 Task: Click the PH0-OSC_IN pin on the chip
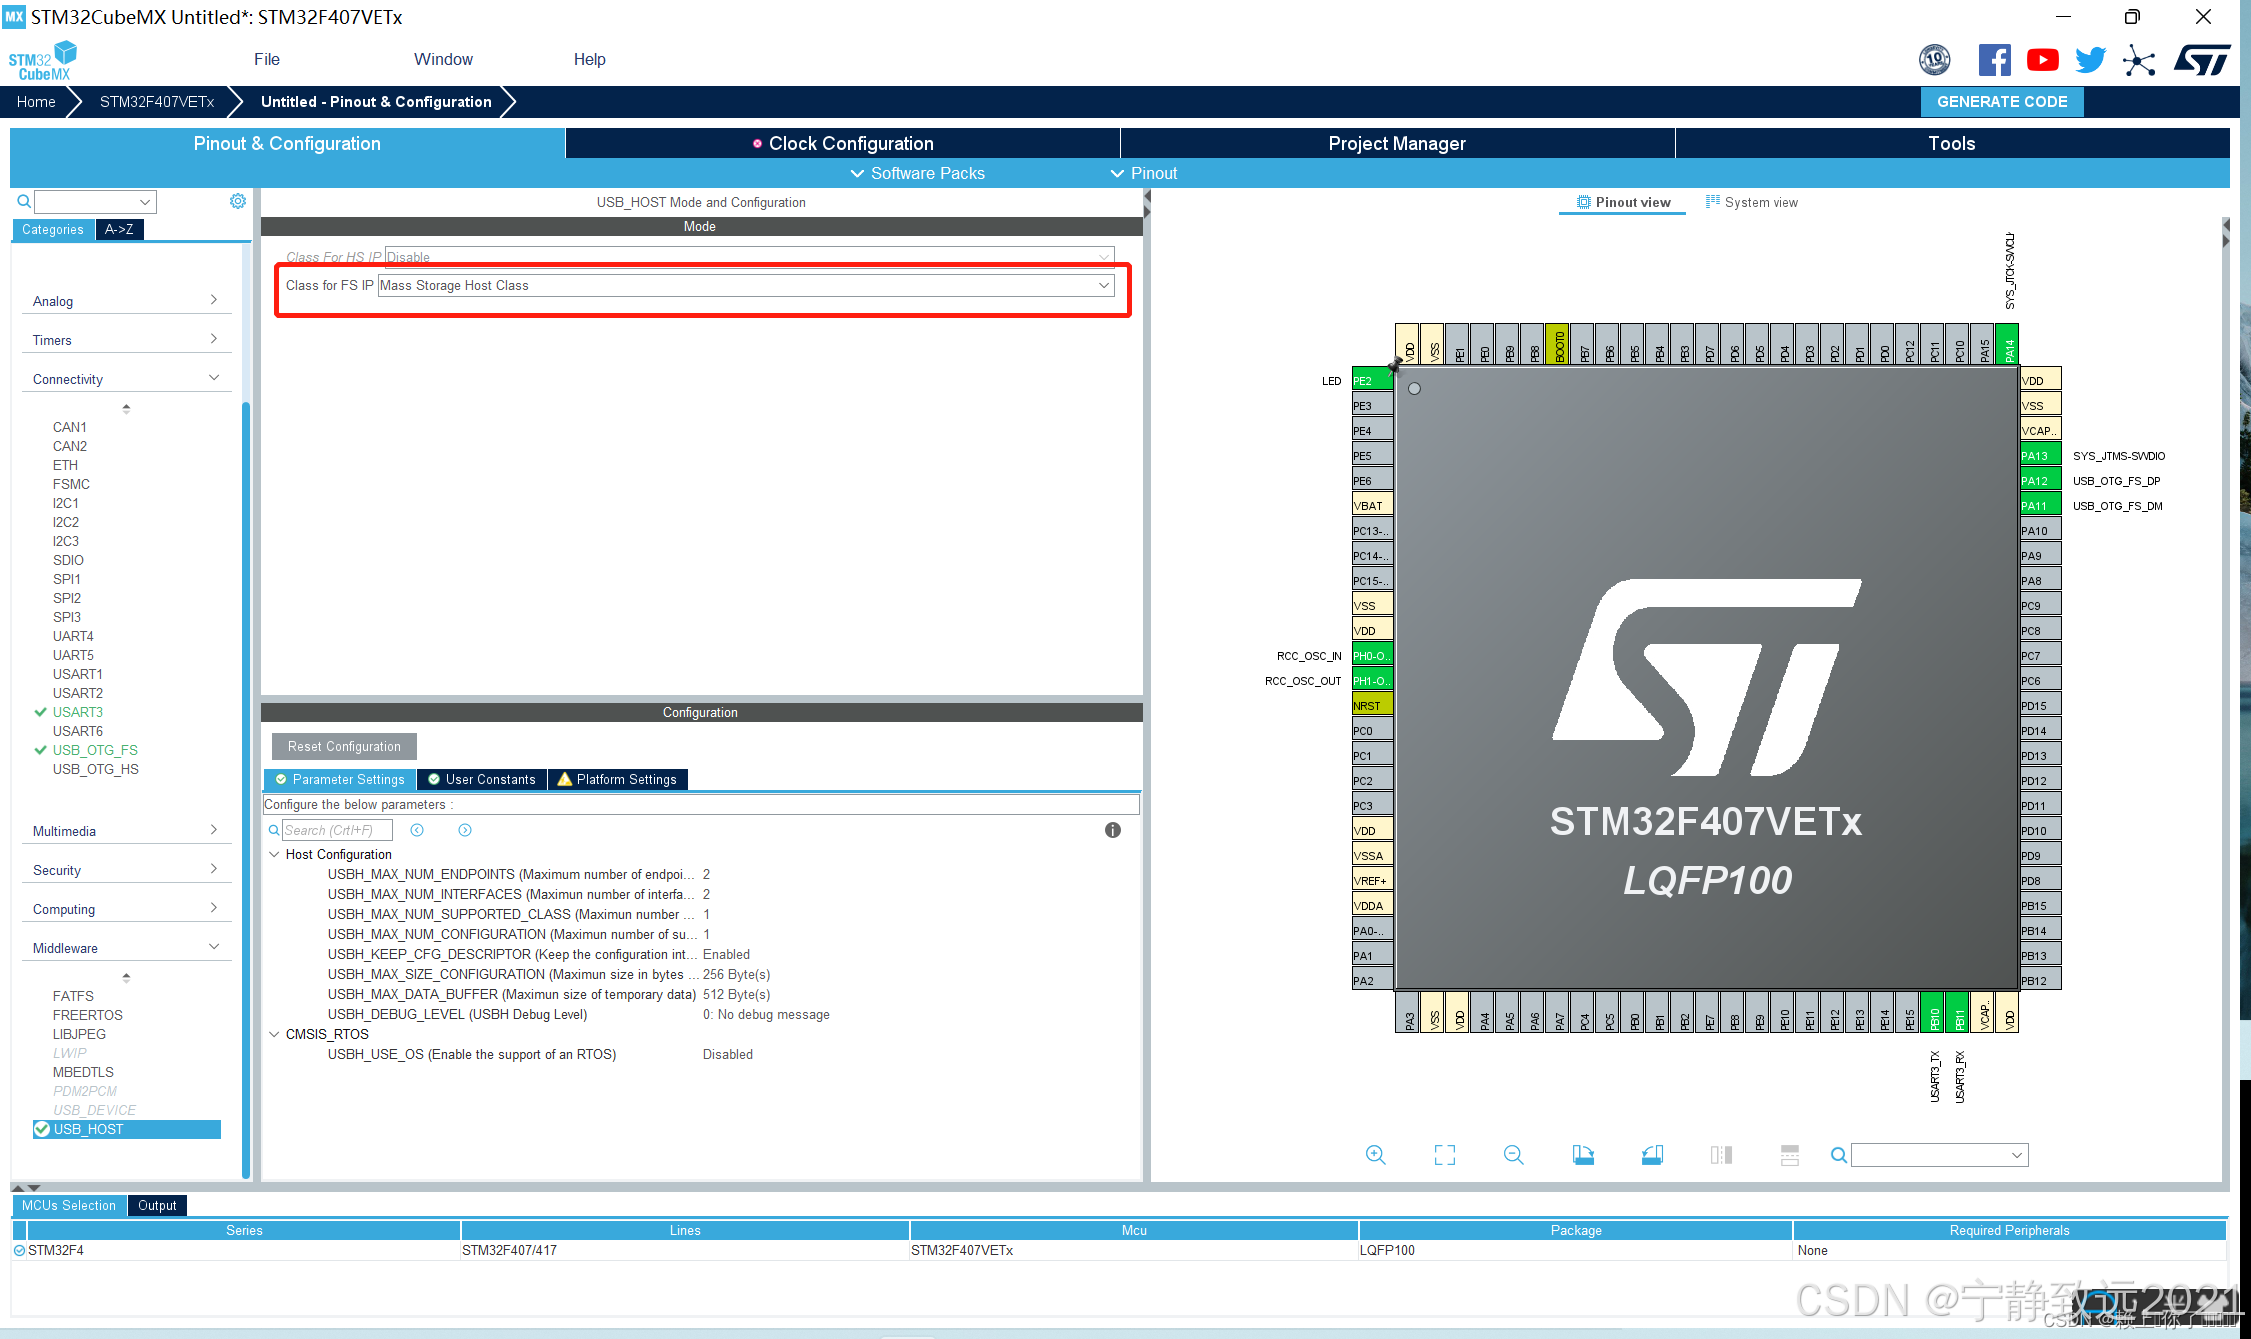coord(1372,655)
